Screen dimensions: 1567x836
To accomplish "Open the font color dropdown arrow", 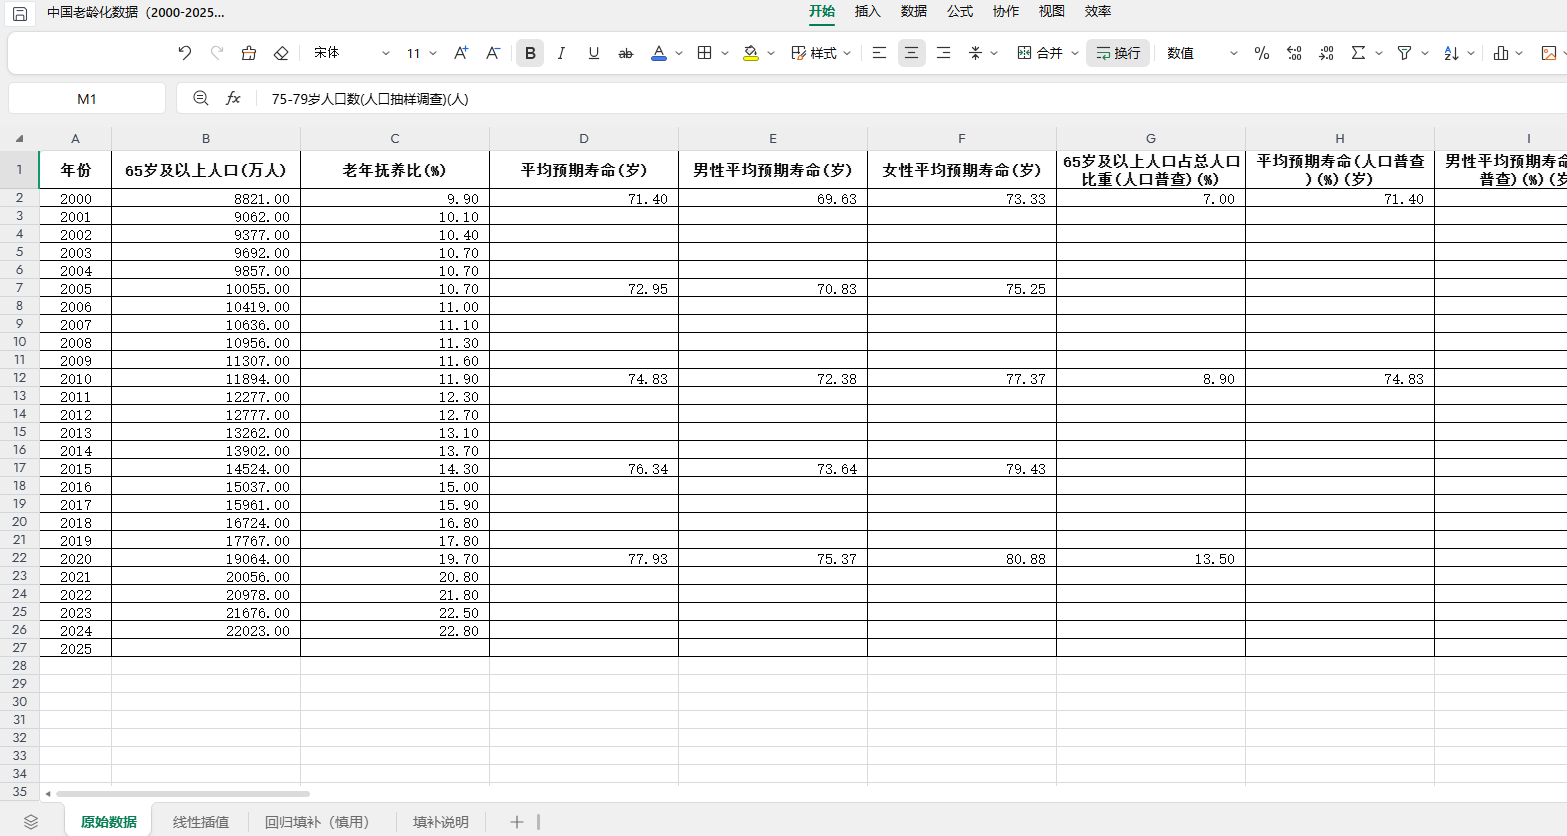I will [x=679, y=53].
